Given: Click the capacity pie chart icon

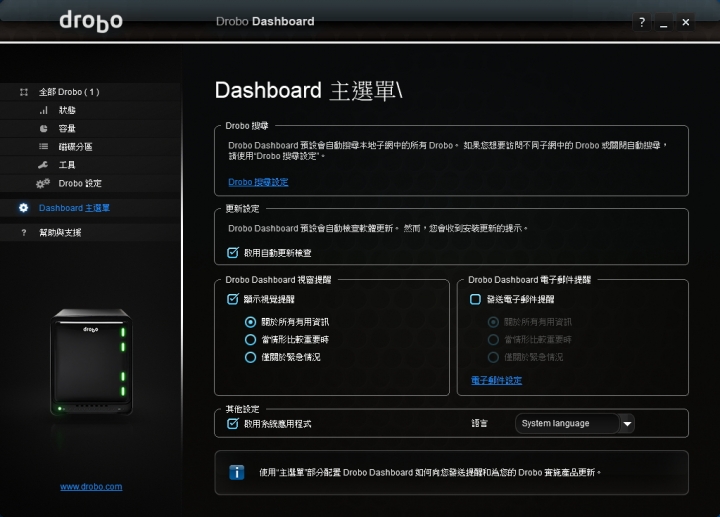Looking at the screenshot, I should point(44,129).
